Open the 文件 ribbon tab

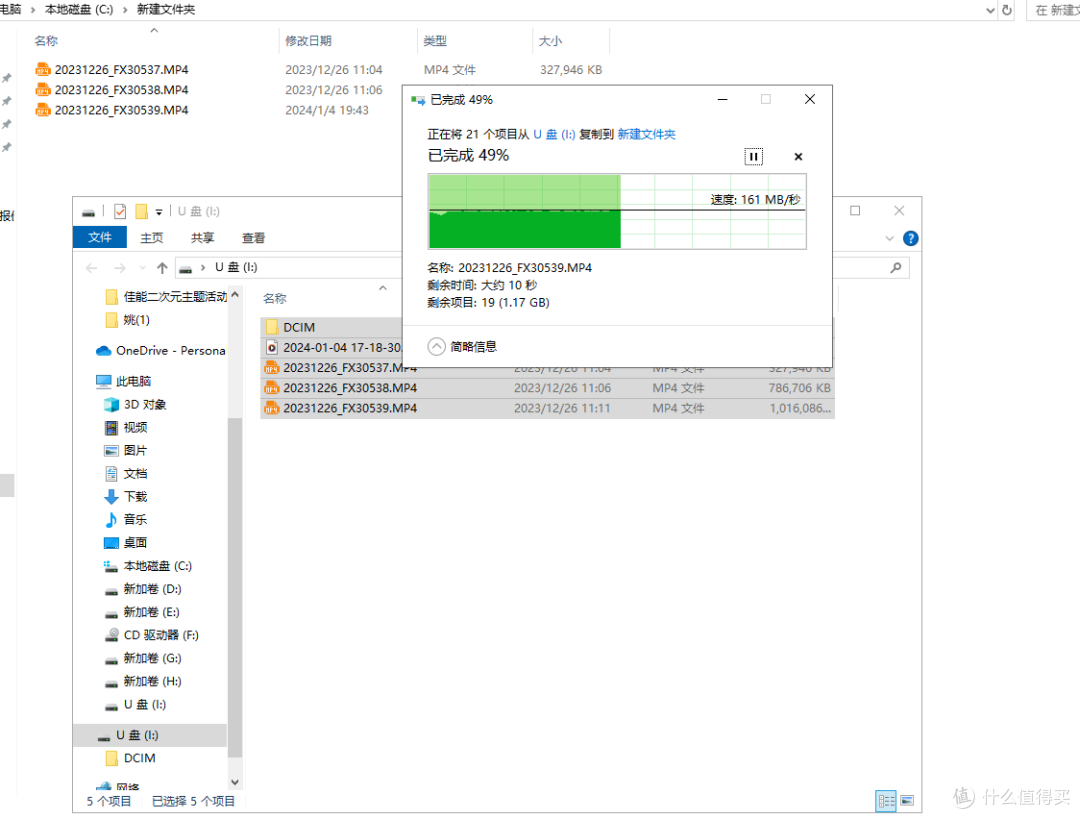click(x=99, y=238)
